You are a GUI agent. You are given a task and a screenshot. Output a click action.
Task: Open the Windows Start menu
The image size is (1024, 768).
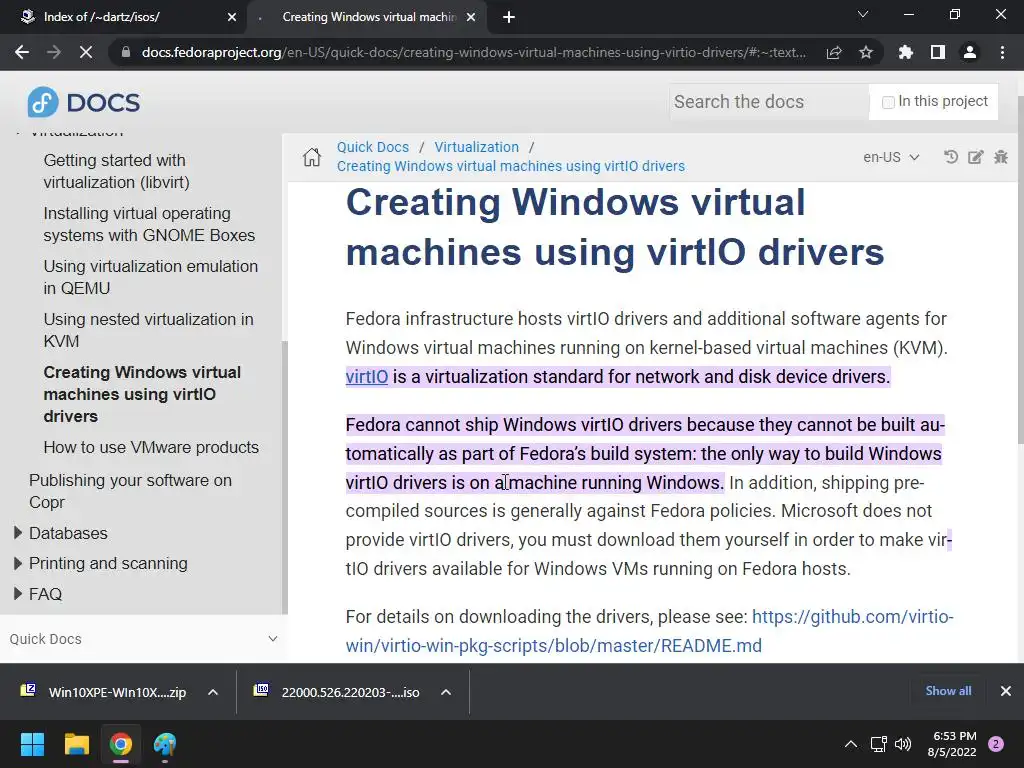pos(32,744)
